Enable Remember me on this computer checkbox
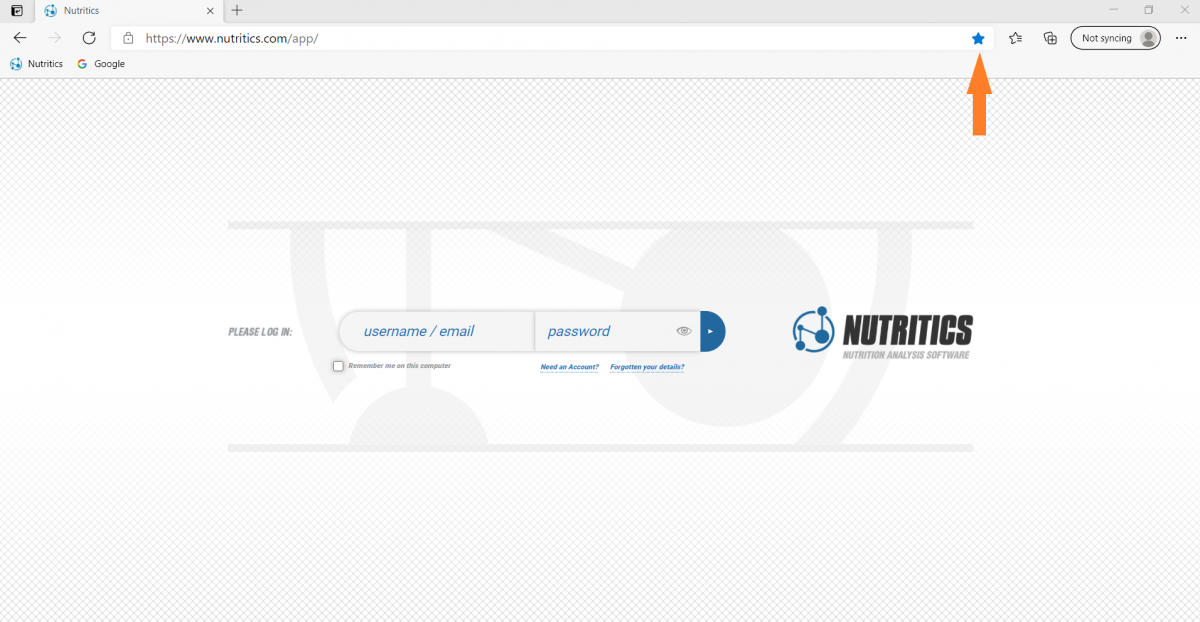The width and height of the screenshot is (1200, 622). pos(338,366)
